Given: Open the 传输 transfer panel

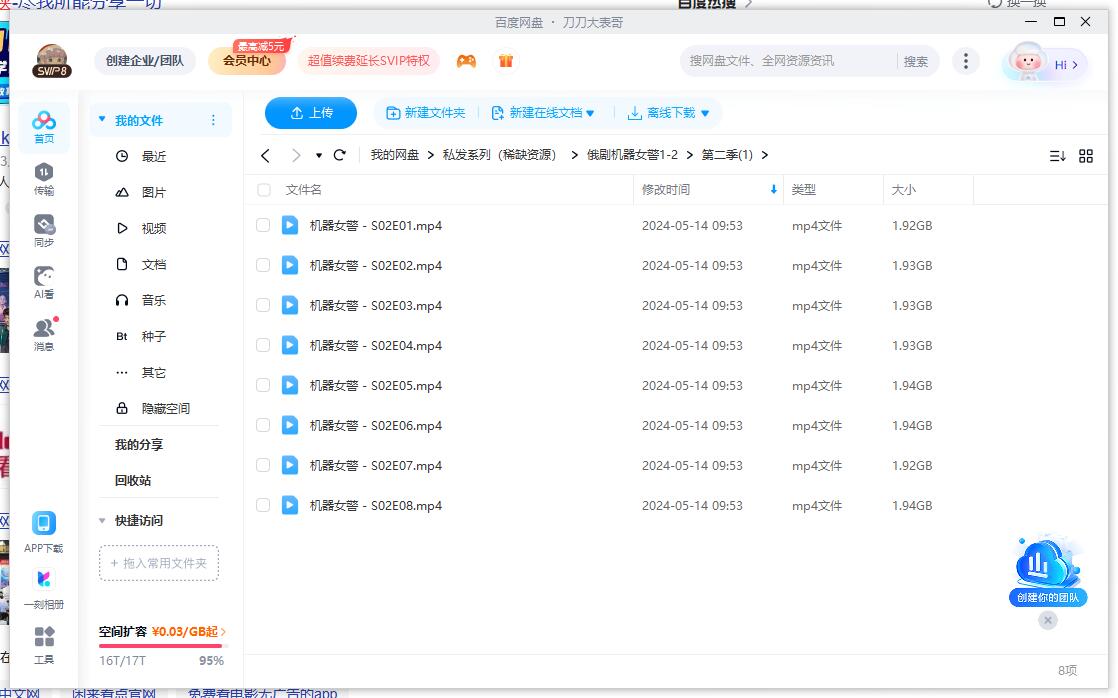Looking at the screenshot, I should click(44, 180).
